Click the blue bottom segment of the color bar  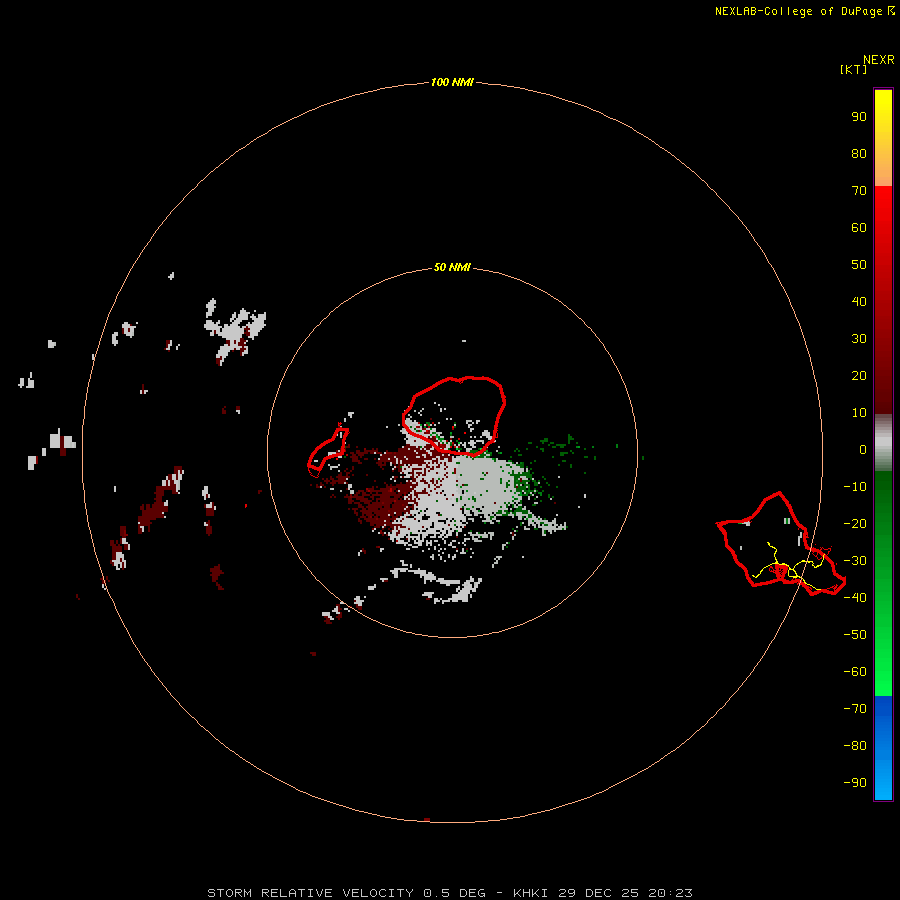point(883,748)
